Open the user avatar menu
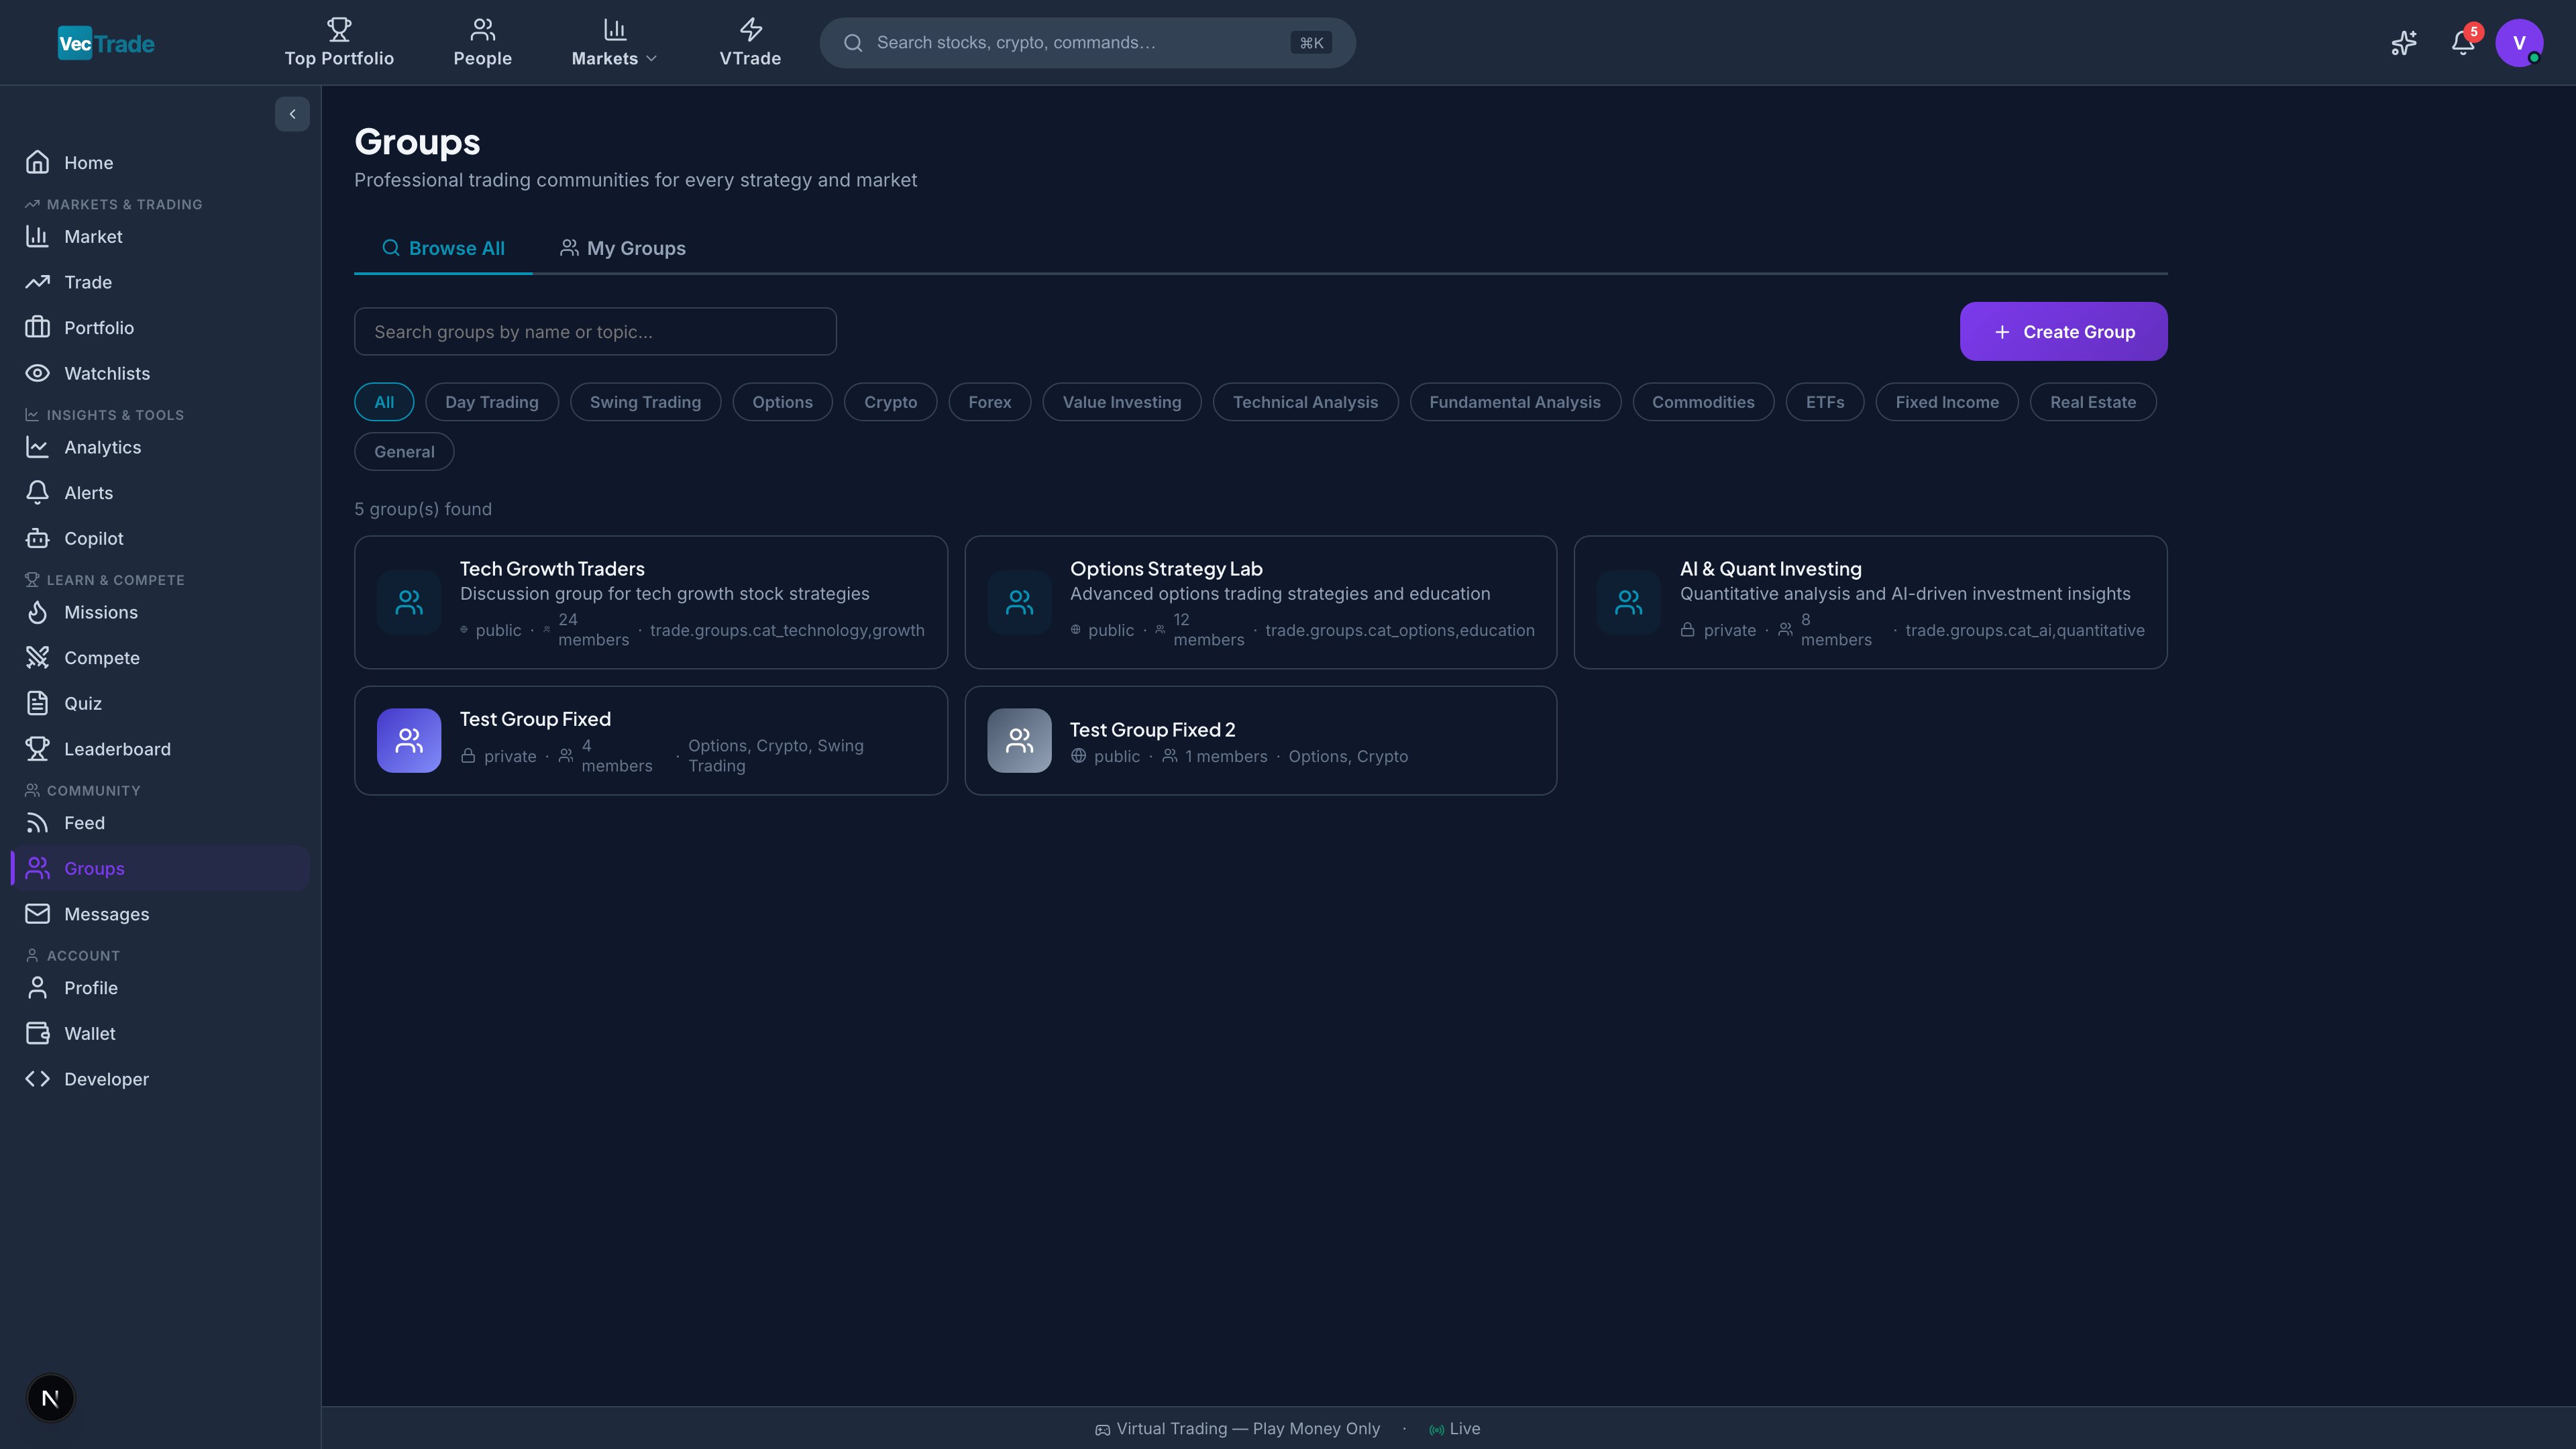This screenshot has height=1449, width=2576. 2519,43
